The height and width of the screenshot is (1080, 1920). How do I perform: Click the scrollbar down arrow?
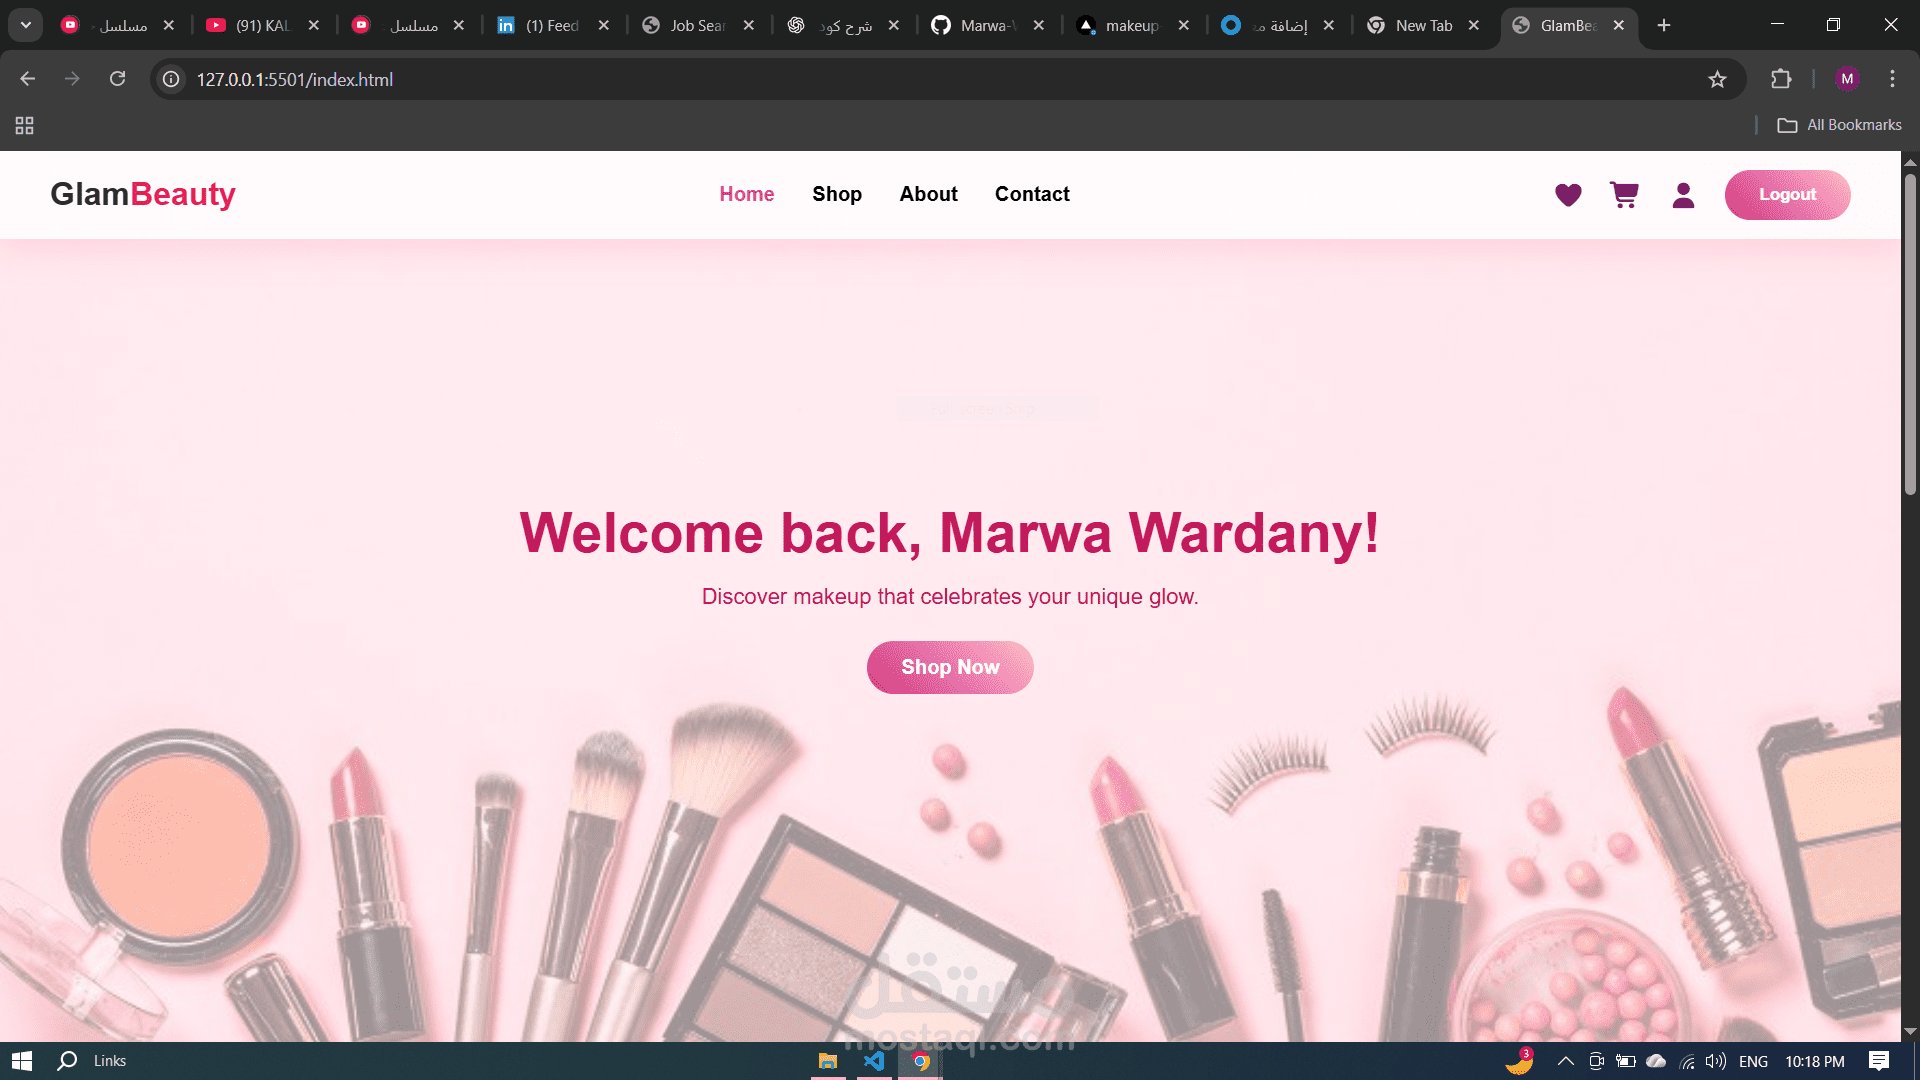click(x=1910, y=1033)
